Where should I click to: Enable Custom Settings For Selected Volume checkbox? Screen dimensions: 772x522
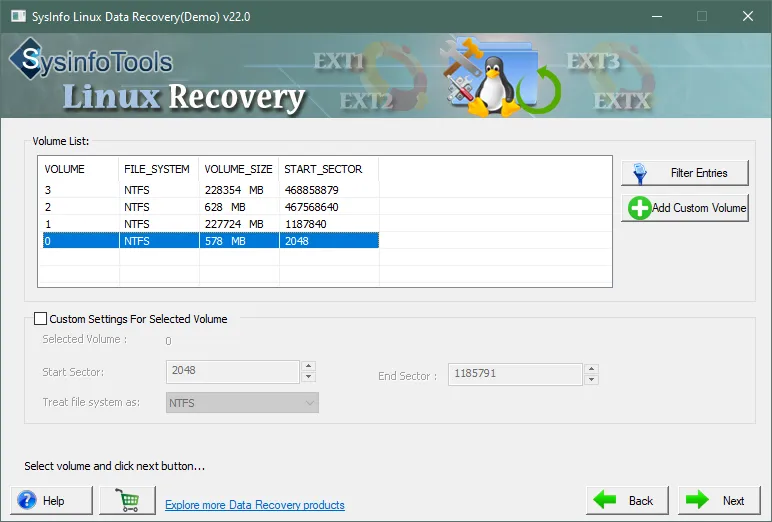tap(40, 319)
